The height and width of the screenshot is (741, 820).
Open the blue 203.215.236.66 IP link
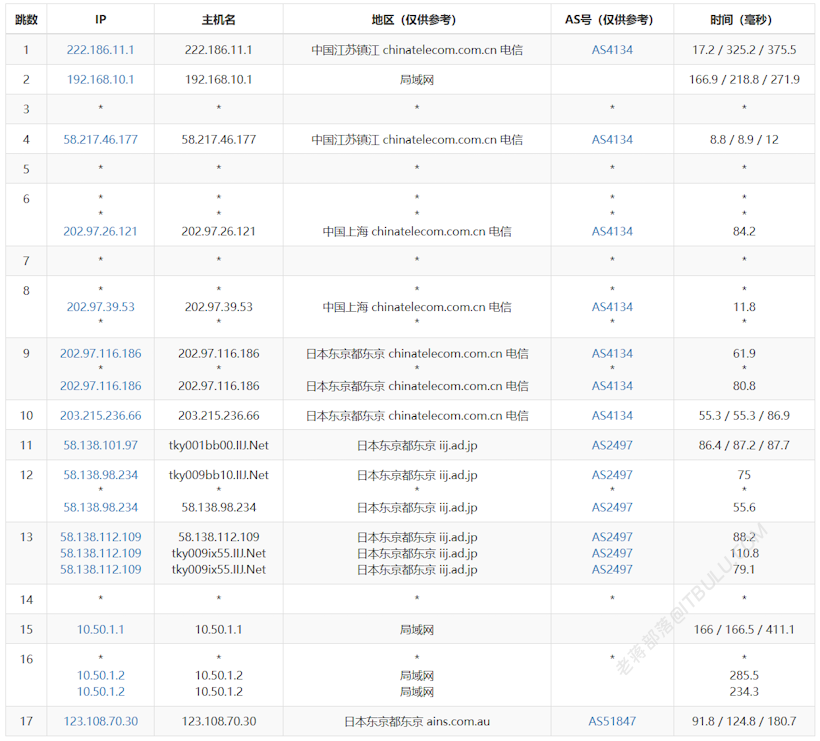(100, 415)
